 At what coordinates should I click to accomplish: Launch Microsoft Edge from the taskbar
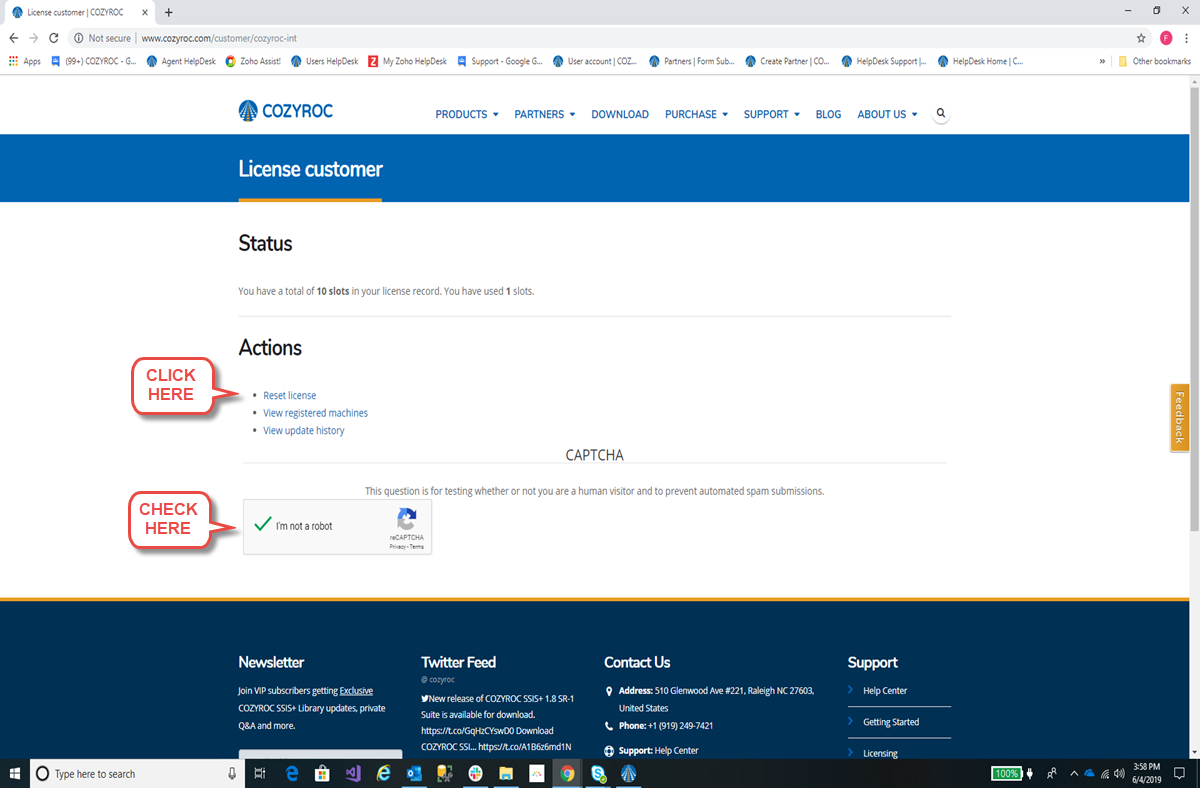point(292,773)
